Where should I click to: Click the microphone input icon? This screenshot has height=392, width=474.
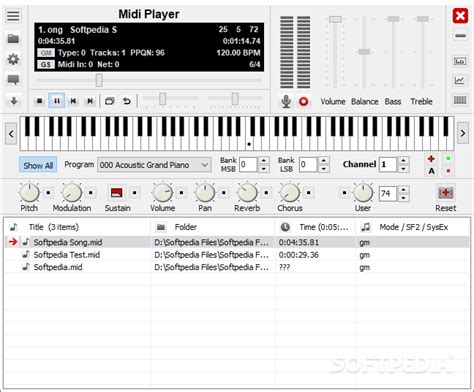point(286,101)
